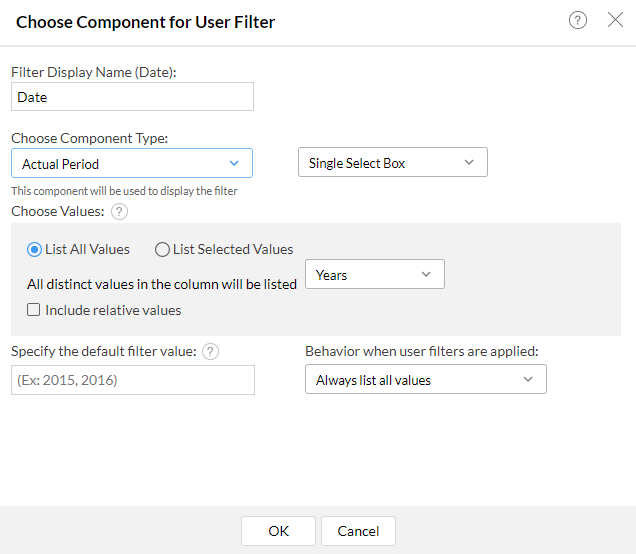The image size is (636, 554).
Task: Select the List All Values radio button
Action: pyautogui.click(x=35, y=249)
